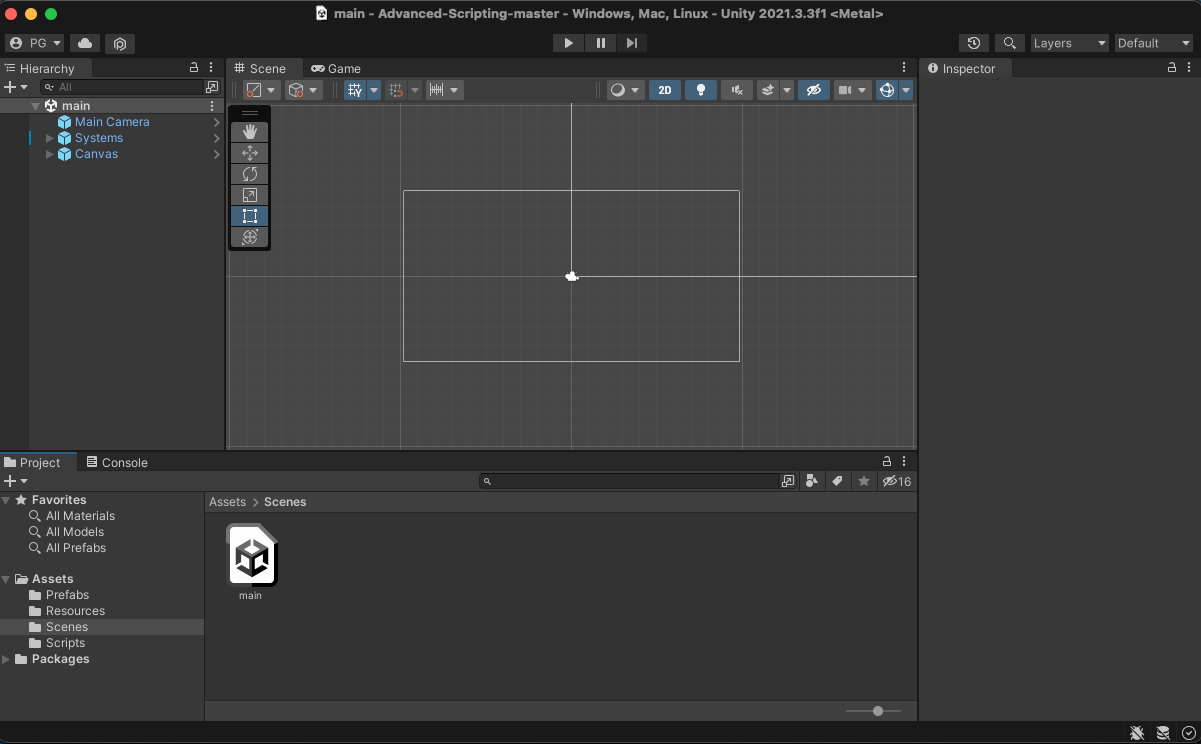This screenshot has width=1201, height=744.
Task: Click the favorites star icon in Project toolbar
Action: point(864,481)
